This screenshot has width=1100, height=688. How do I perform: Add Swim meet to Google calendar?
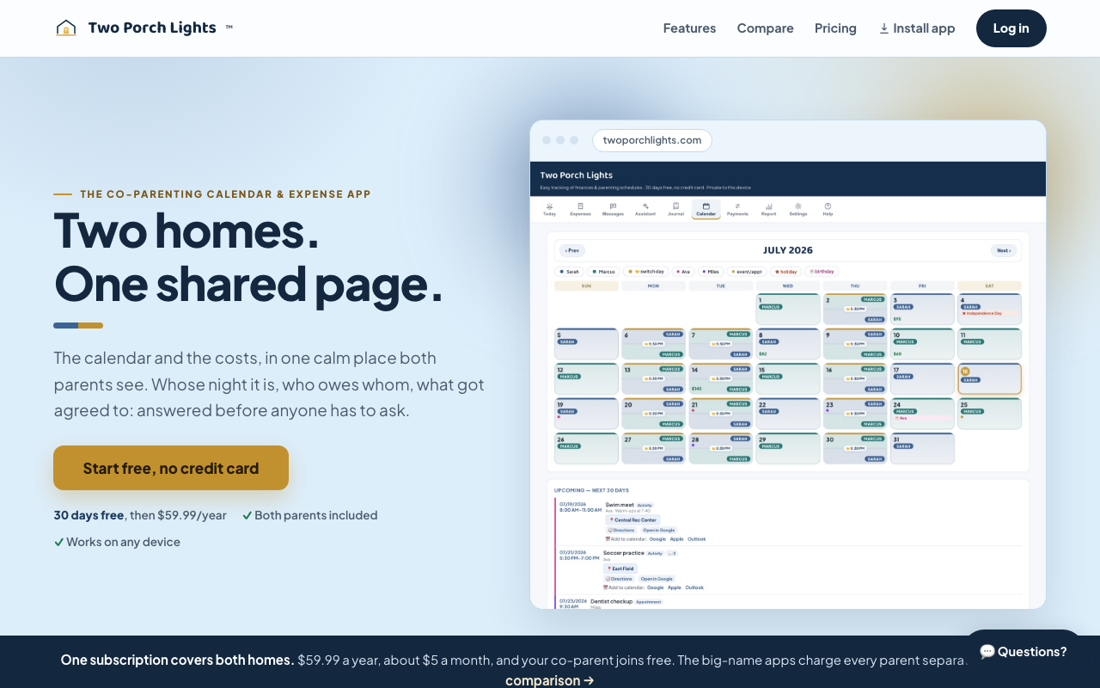point(657,539)
